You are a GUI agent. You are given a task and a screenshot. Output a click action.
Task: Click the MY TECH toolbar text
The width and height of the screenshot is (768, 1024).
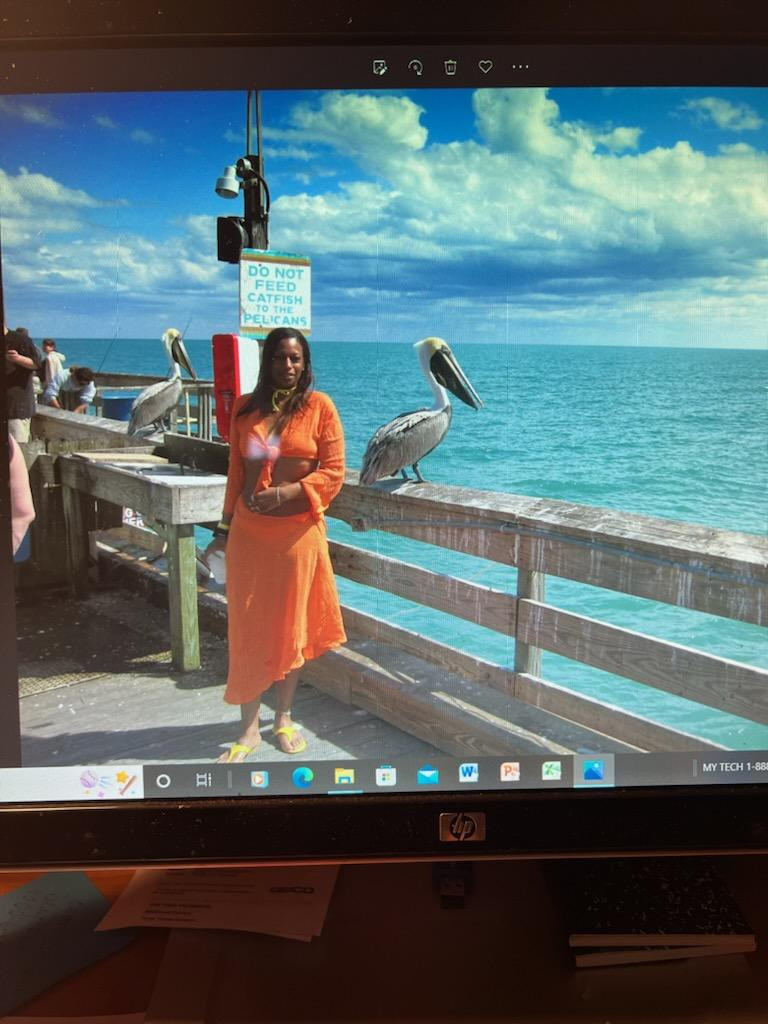click(730, 767)
